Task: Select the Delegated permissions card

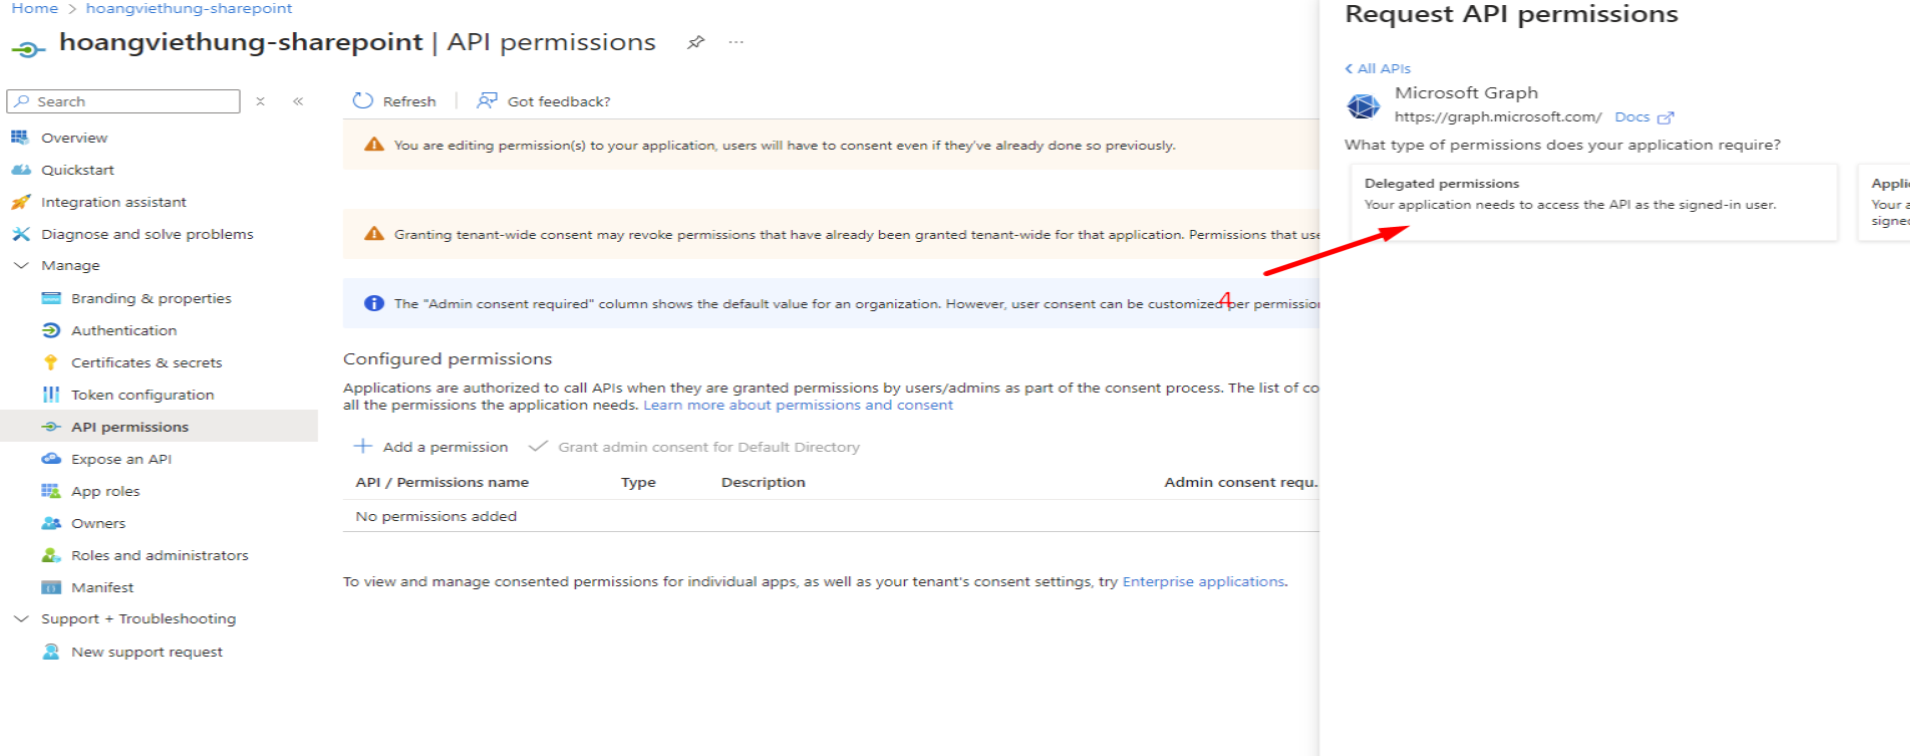Action: point(1594,202)
